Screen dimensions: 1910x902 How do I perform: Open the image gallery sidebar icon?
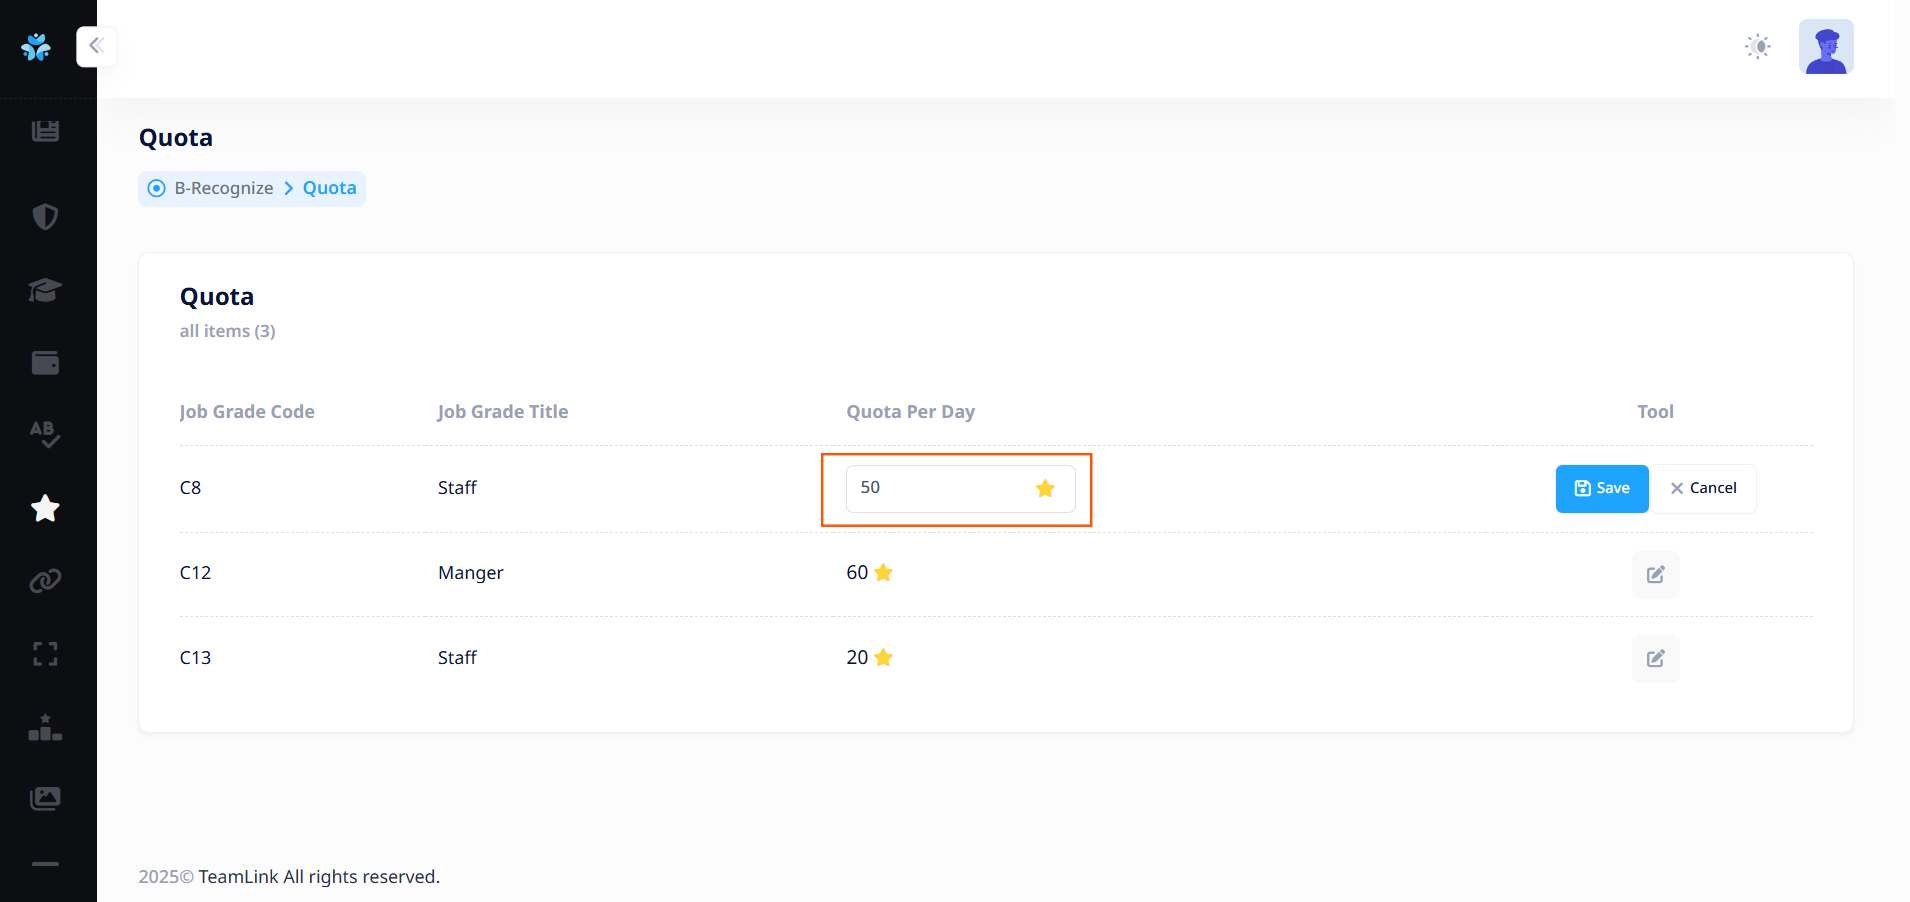[x=45, y=798]
